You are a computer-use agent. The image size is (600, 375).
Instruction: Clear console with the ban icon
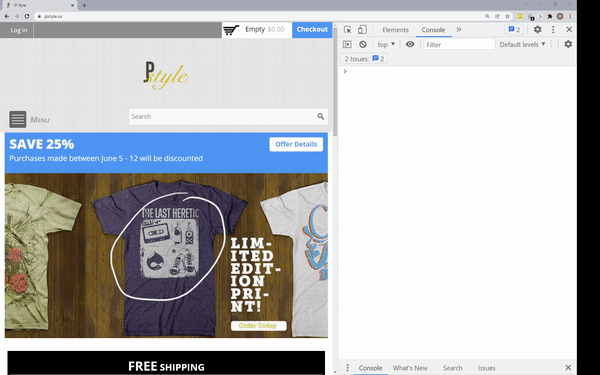[x=363, y=44]
